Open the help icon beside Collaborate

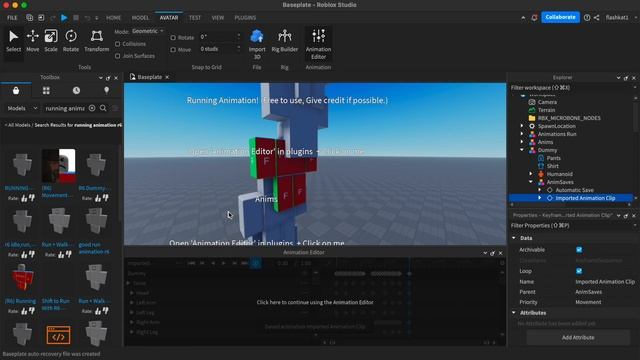tap(587, 18)
